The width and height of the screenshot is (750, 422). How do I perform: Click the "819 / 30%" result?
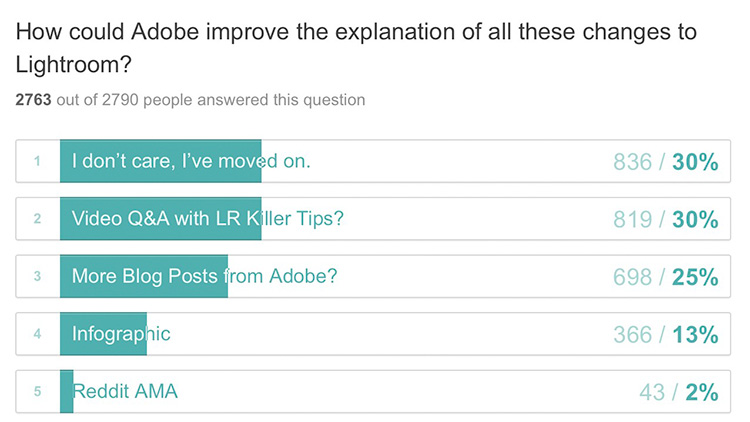(666, 220)
